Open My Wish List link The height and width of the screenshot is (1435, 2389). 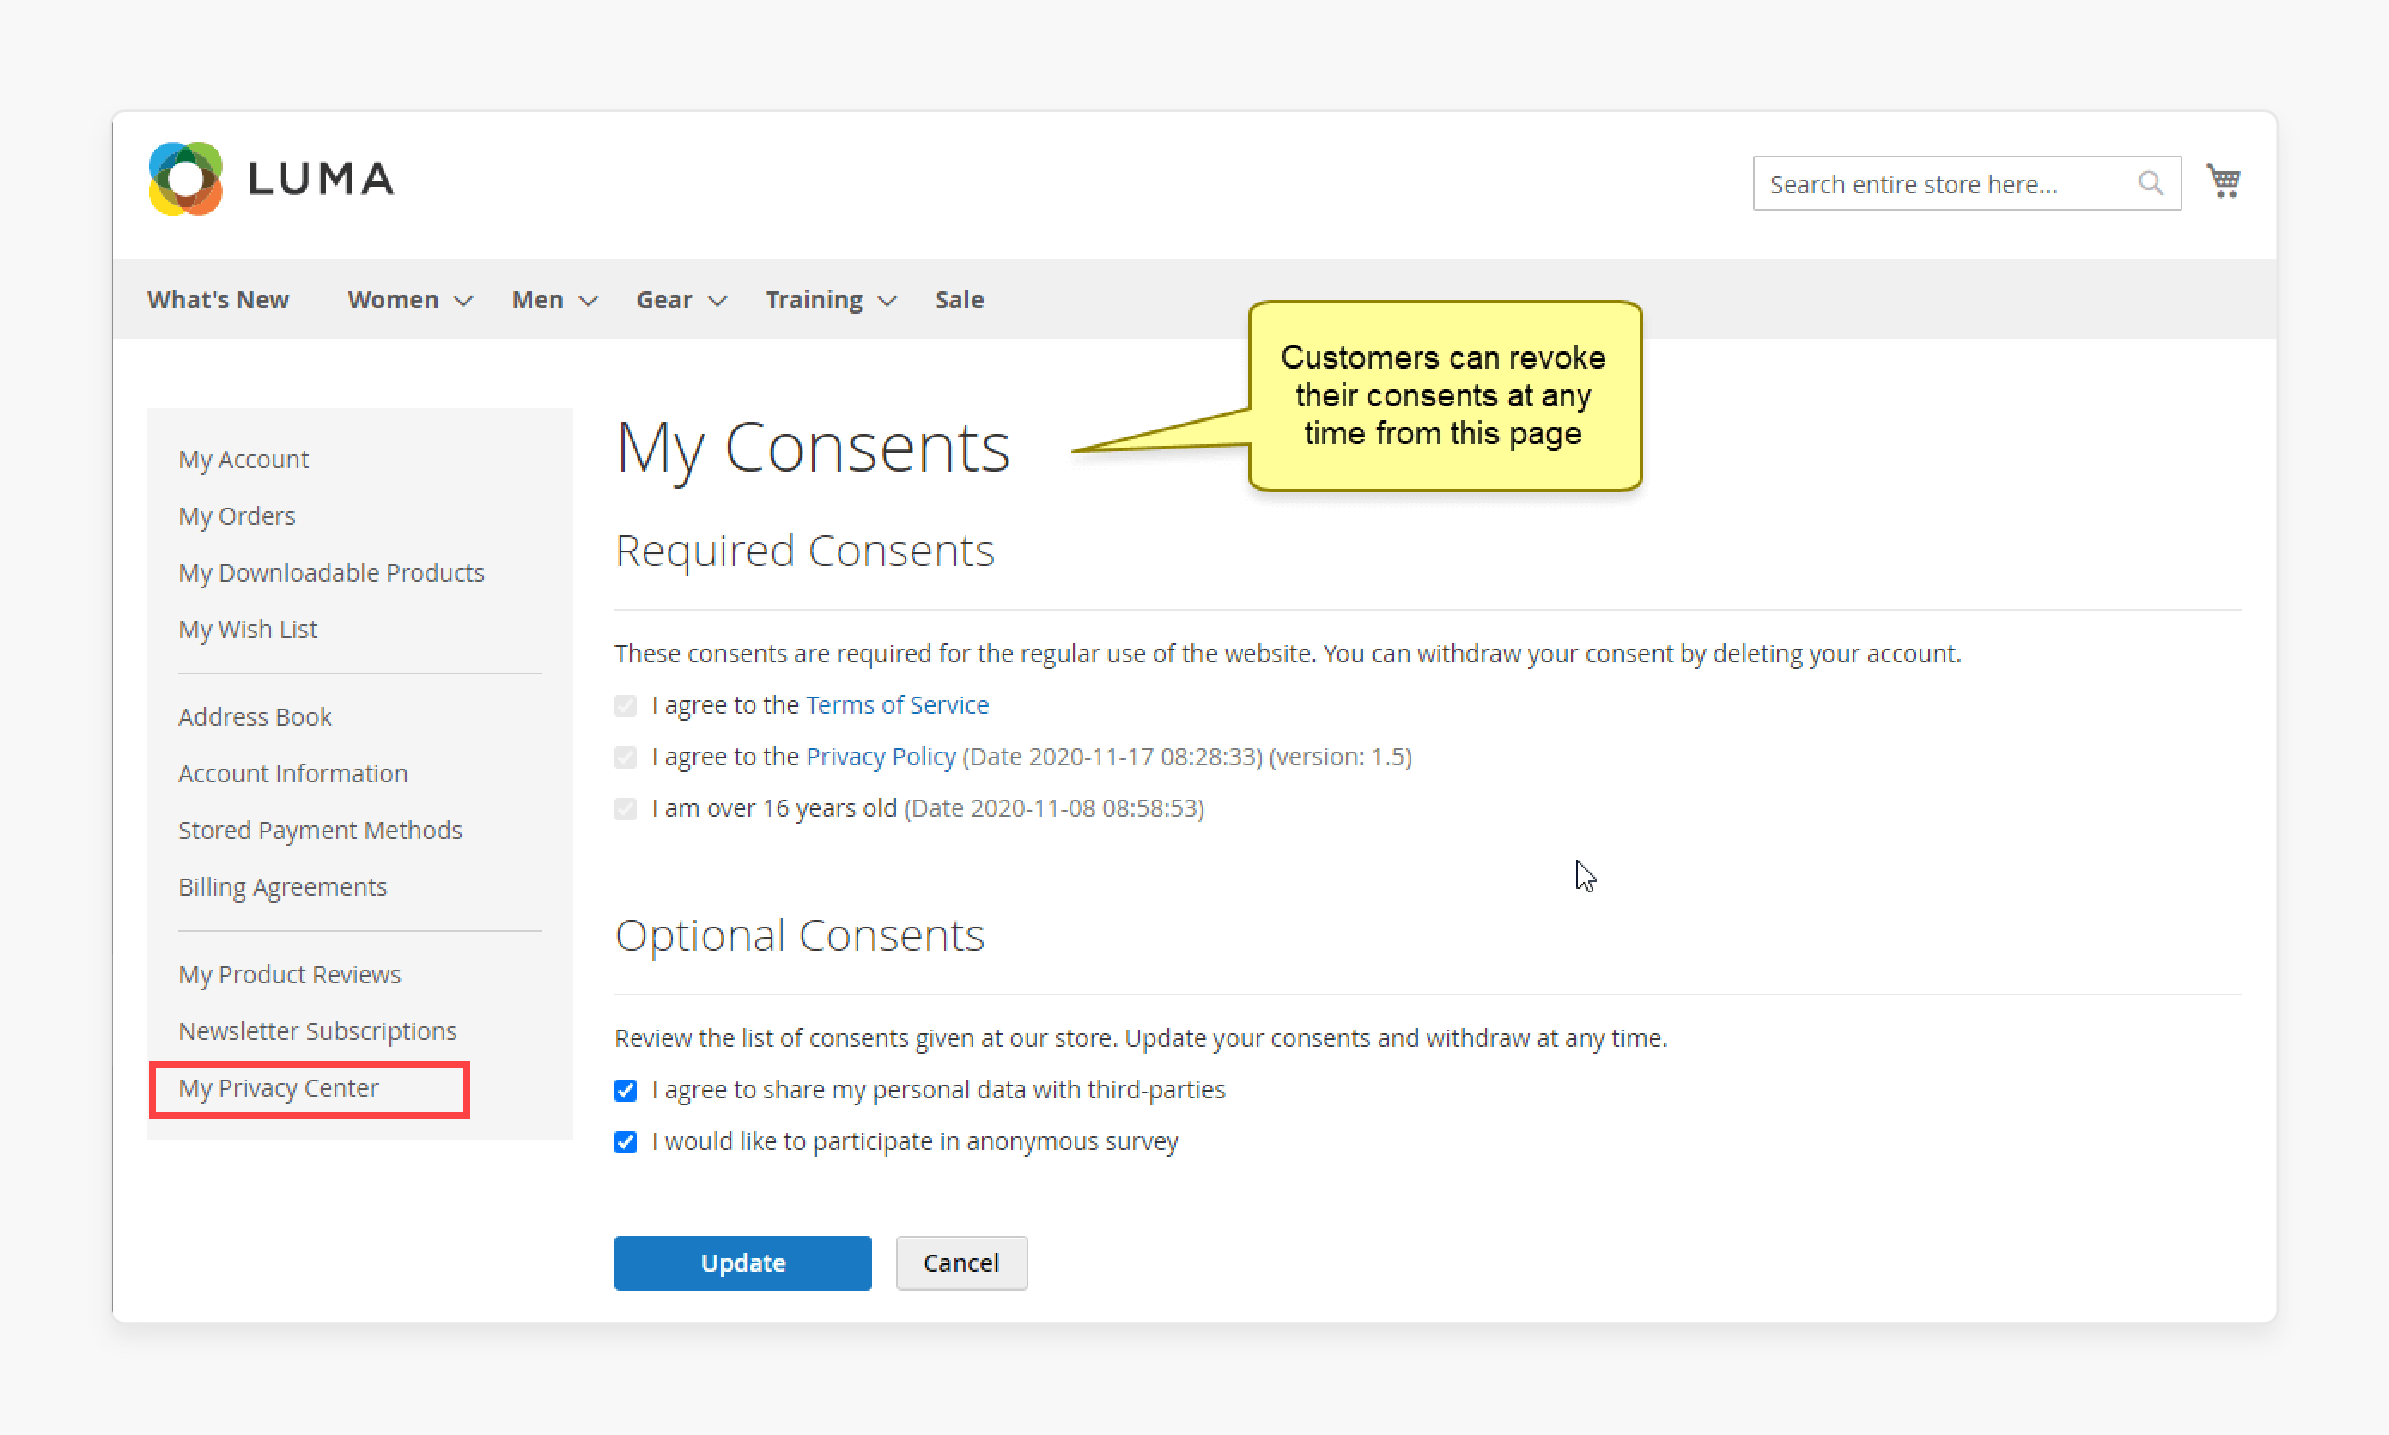(248, 629)
